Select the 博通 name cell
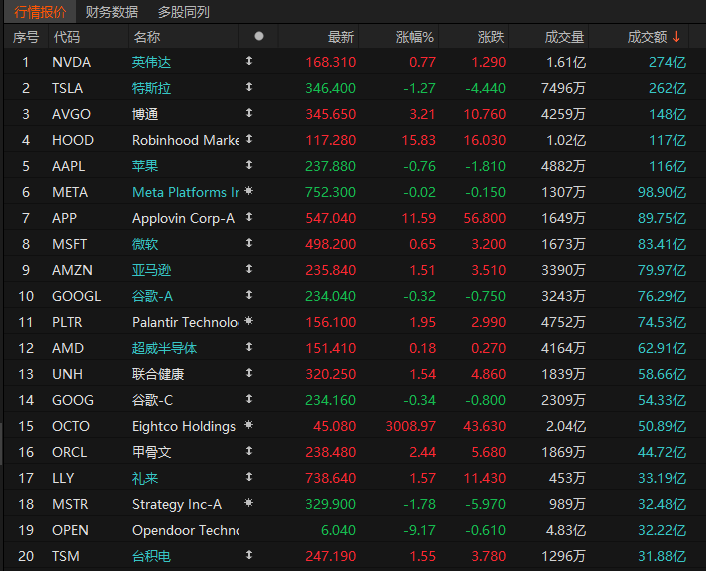Viewport: 706px width, 571px height. pos(145,114)
